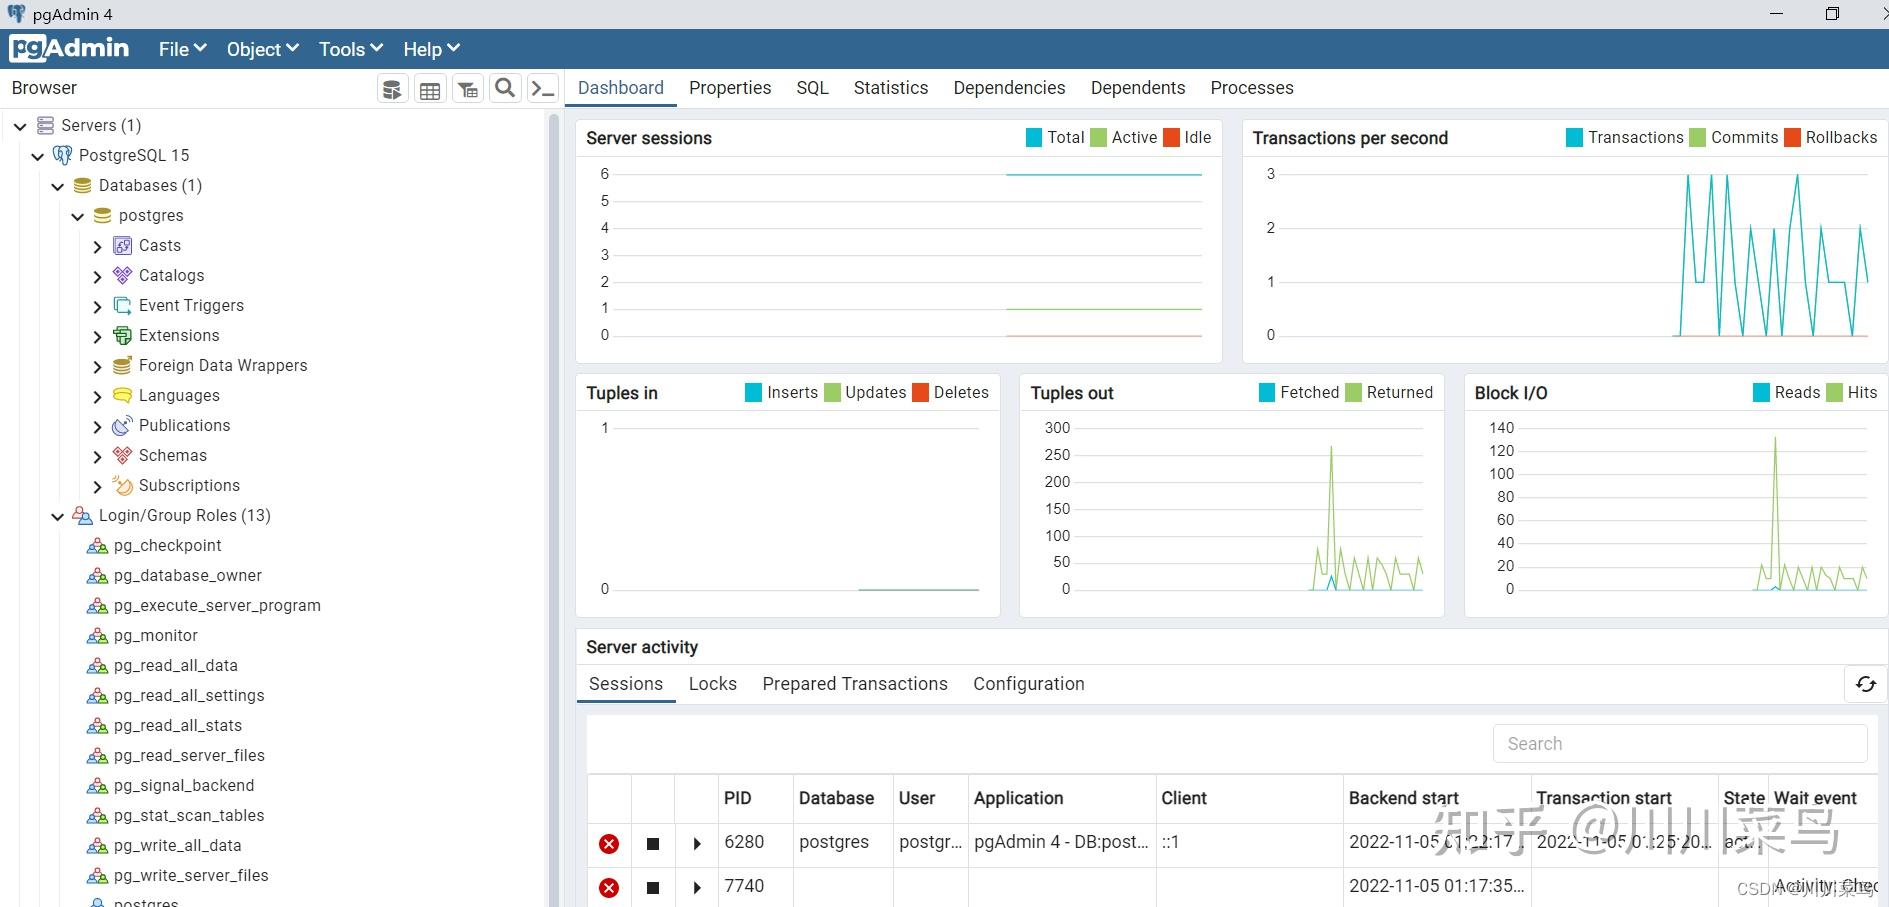Click the Login/Group Roles icon
The width and height of the screenshot is (1889, 907).
pyautogui.click(x=83, y=516)
